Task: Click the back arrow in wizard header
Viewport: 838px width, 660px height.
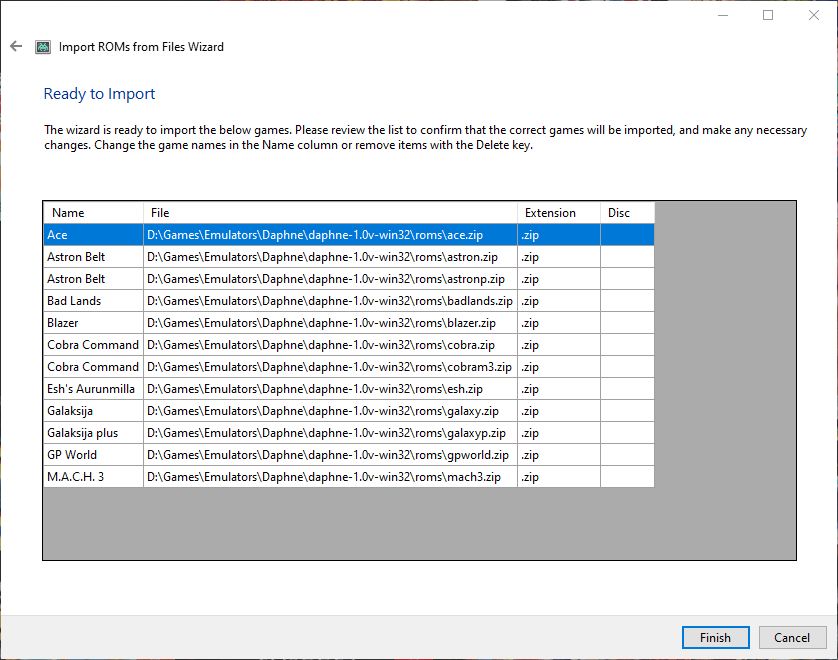Action: click(16, 46)
